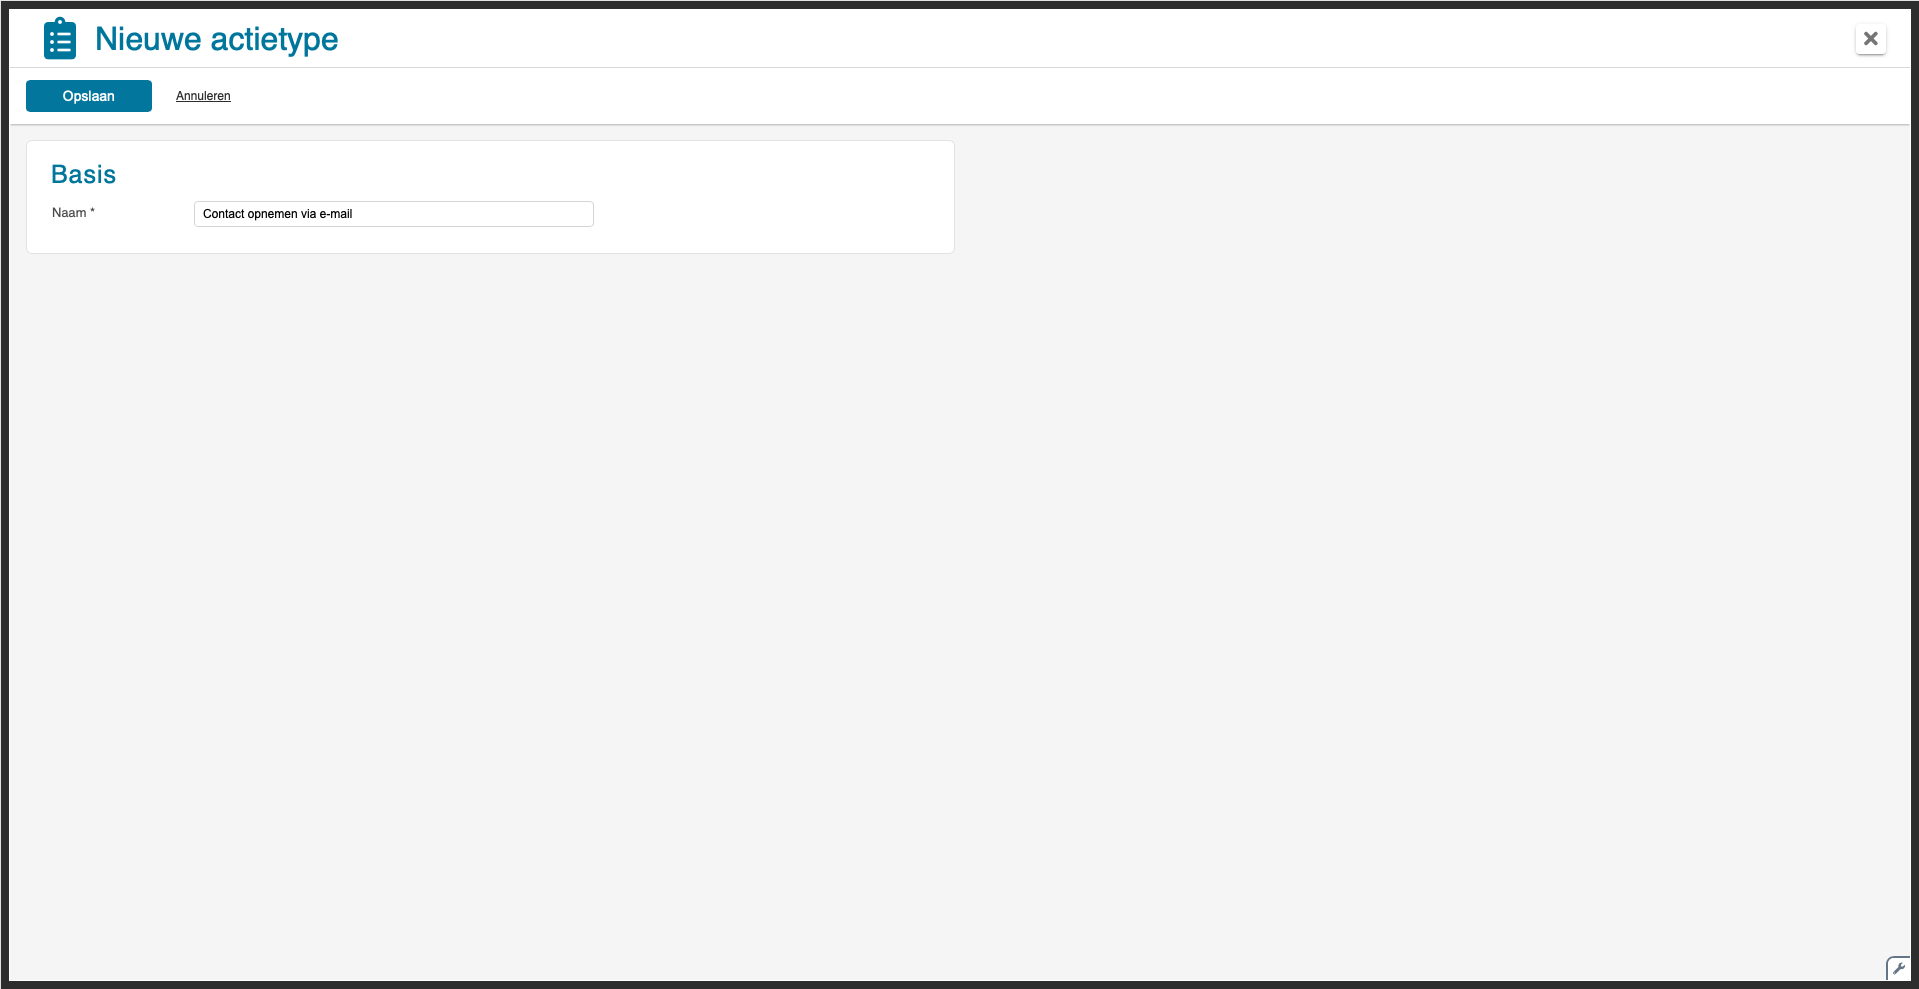Viewport: 1919px width, 989px height.
Task: Click the required asterisk next to Naam
Action: tap(92, 211)
